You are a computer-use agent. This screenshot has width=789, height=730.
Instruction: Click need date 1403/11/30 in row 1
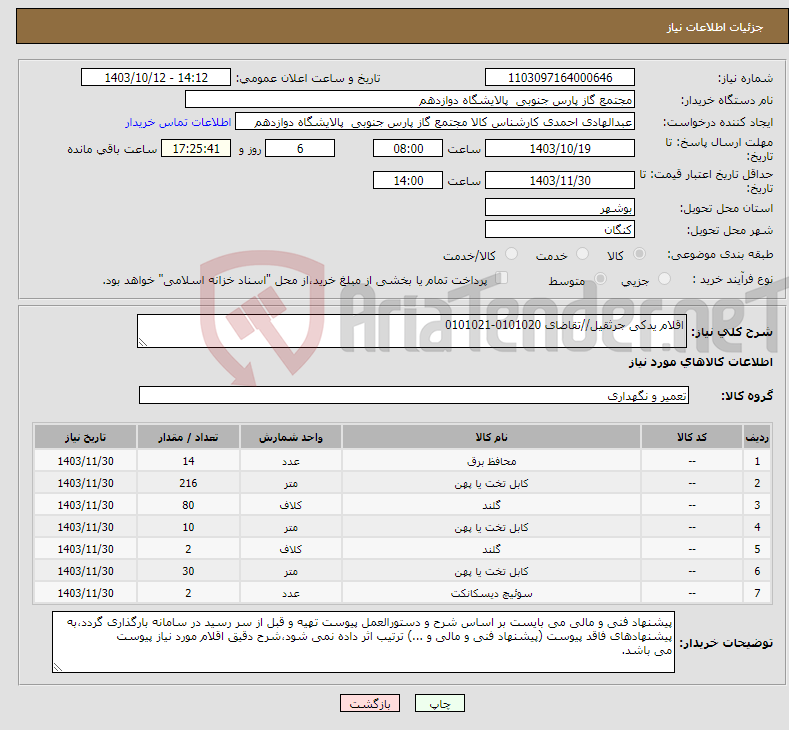pos(86,461)
